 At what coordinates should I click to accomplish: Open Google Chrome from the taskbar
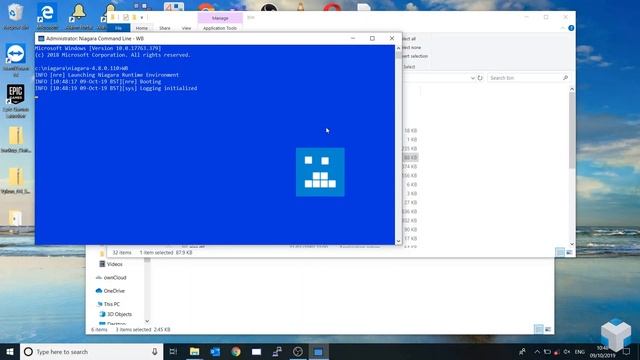click(236, 351)
